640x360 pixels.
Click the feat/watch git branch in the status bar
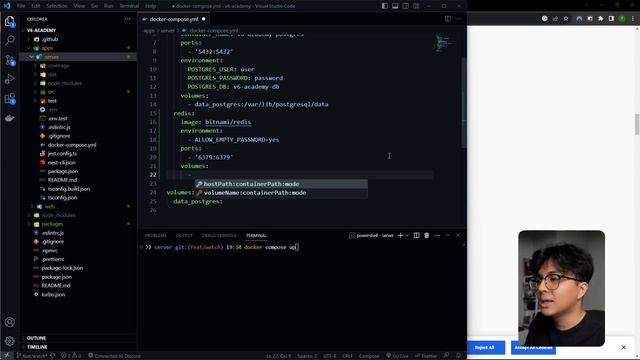(32, 356)
